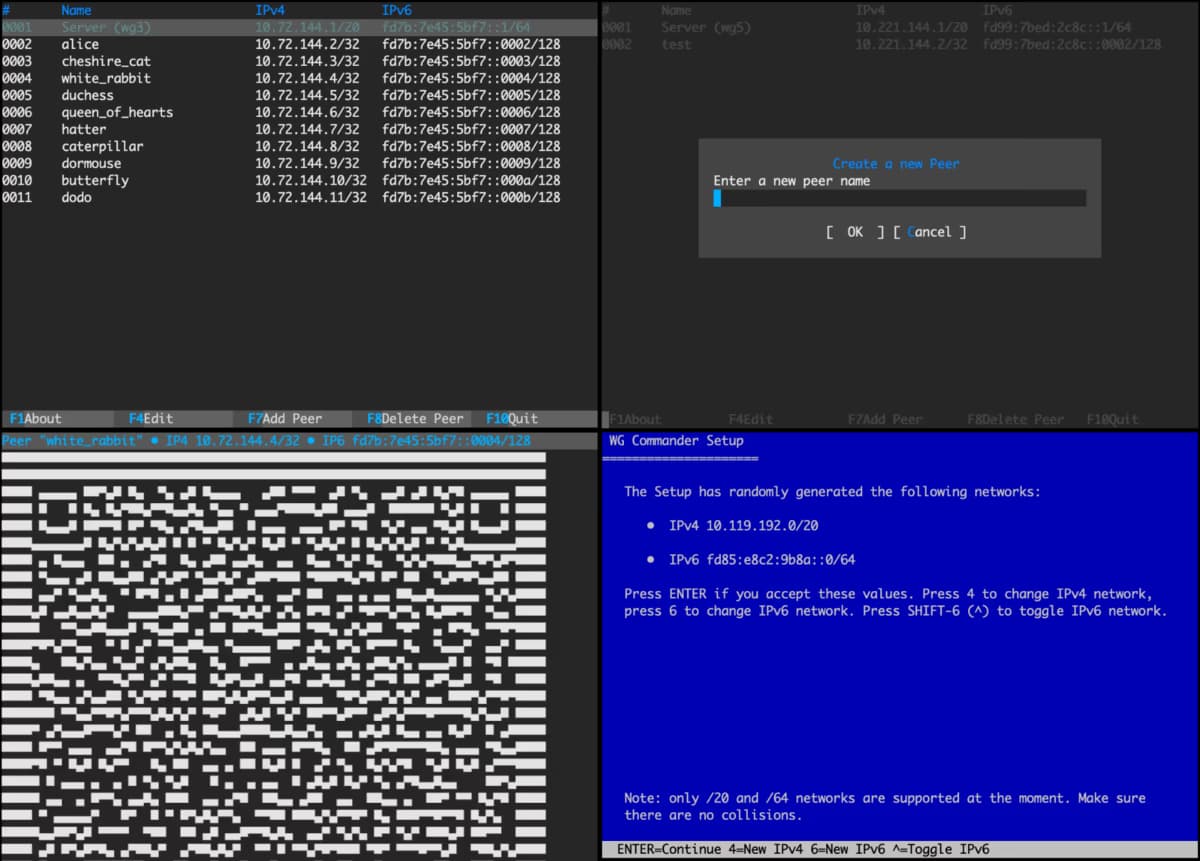This screenshot has width=1200, height=861.
Task: Click the white_rabbit peer QR code
Action: click(274, 655)
